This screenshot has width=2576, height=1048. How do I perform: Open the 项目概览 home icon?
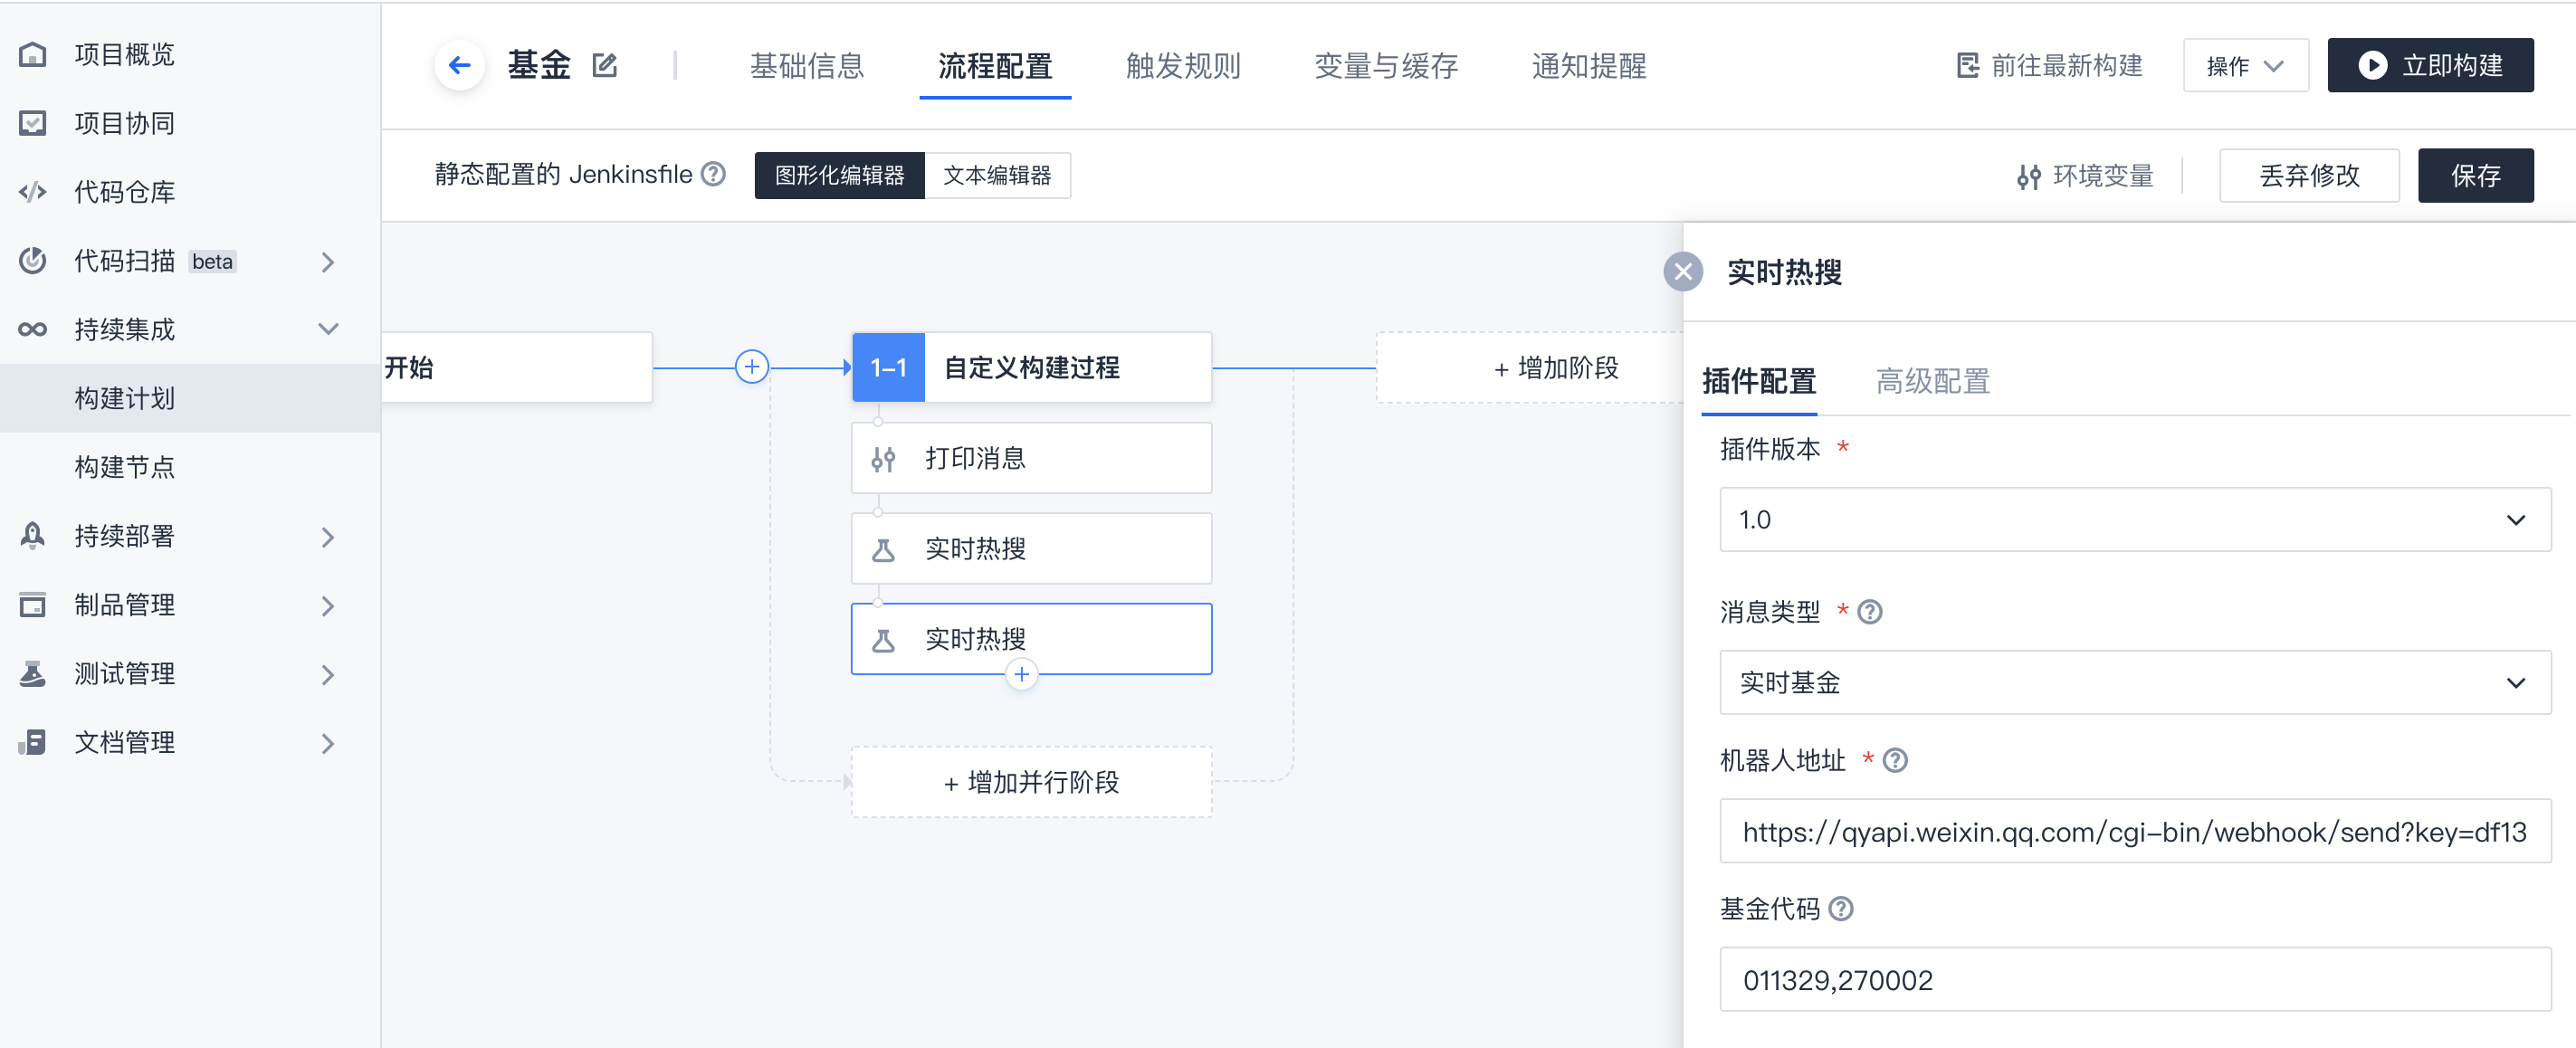tap(33, 54)
